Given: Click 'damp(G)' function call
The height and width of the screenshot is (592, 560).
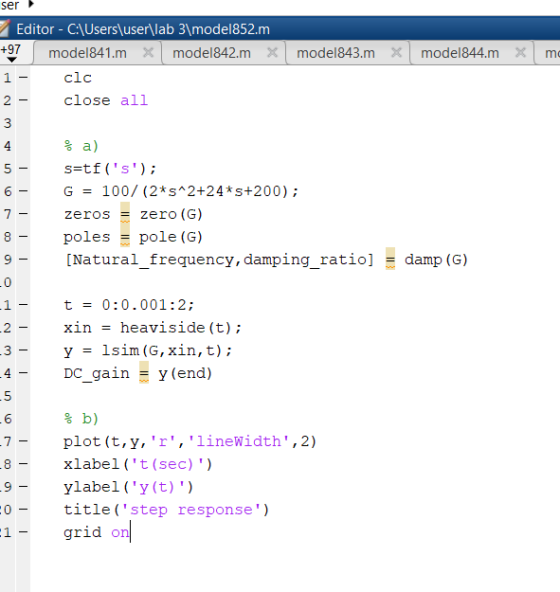Looking at the screenshot, I should [436, 260].
